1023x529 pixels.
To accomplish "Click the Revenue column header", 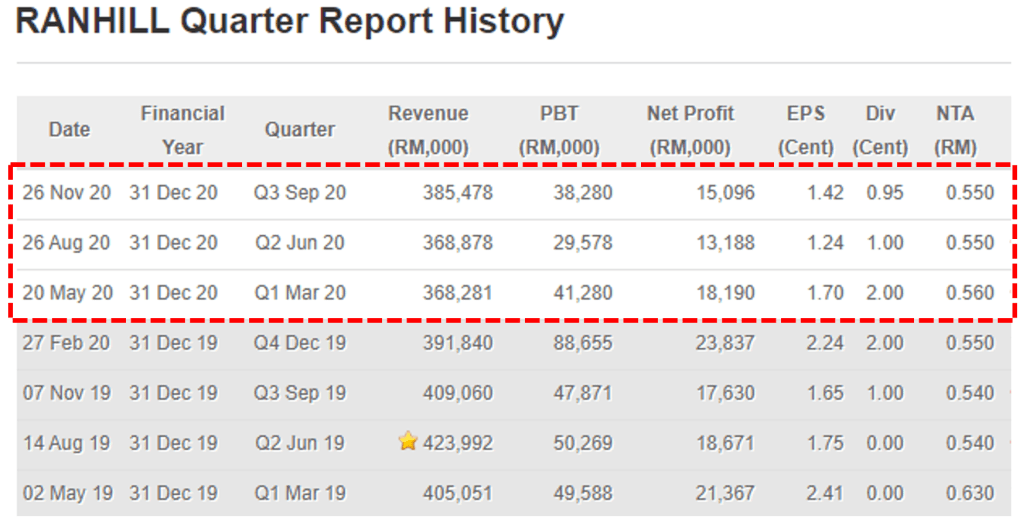I will 428,130.
